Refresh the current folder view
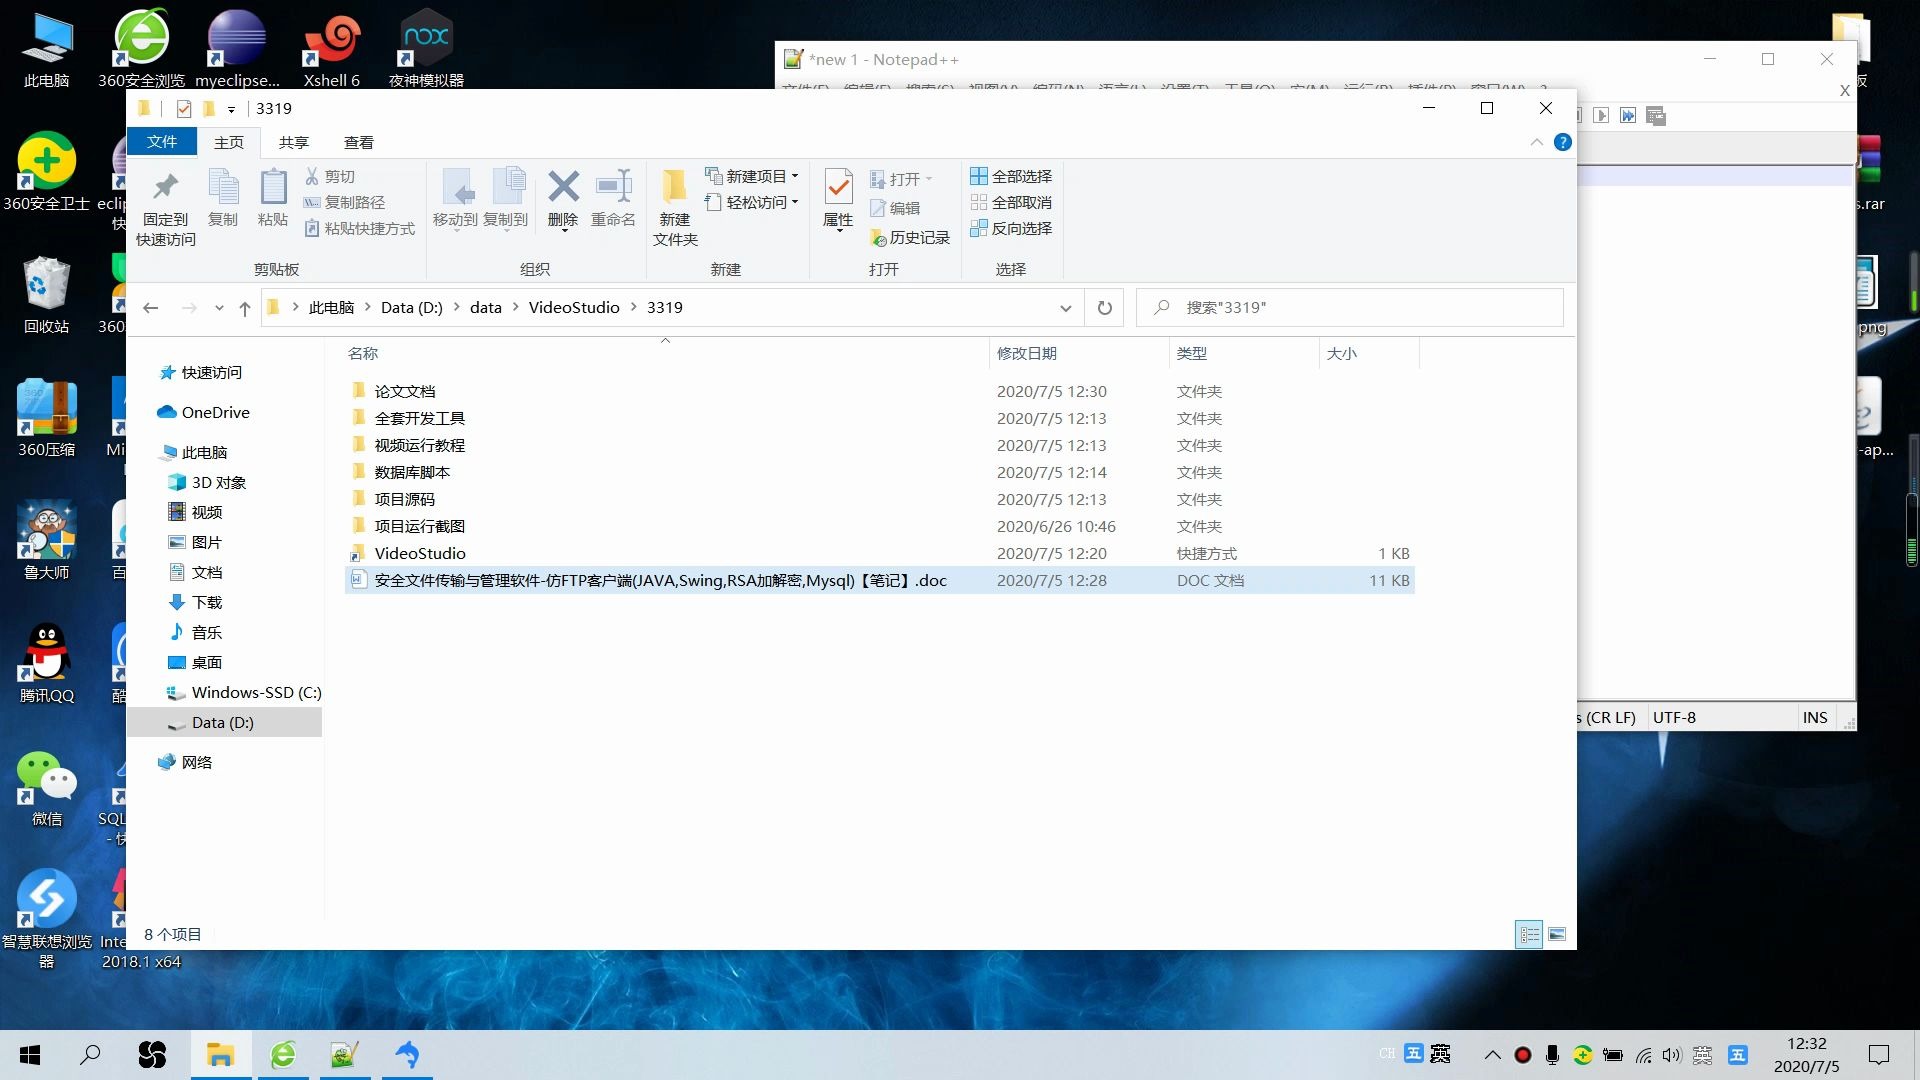 1104,308
